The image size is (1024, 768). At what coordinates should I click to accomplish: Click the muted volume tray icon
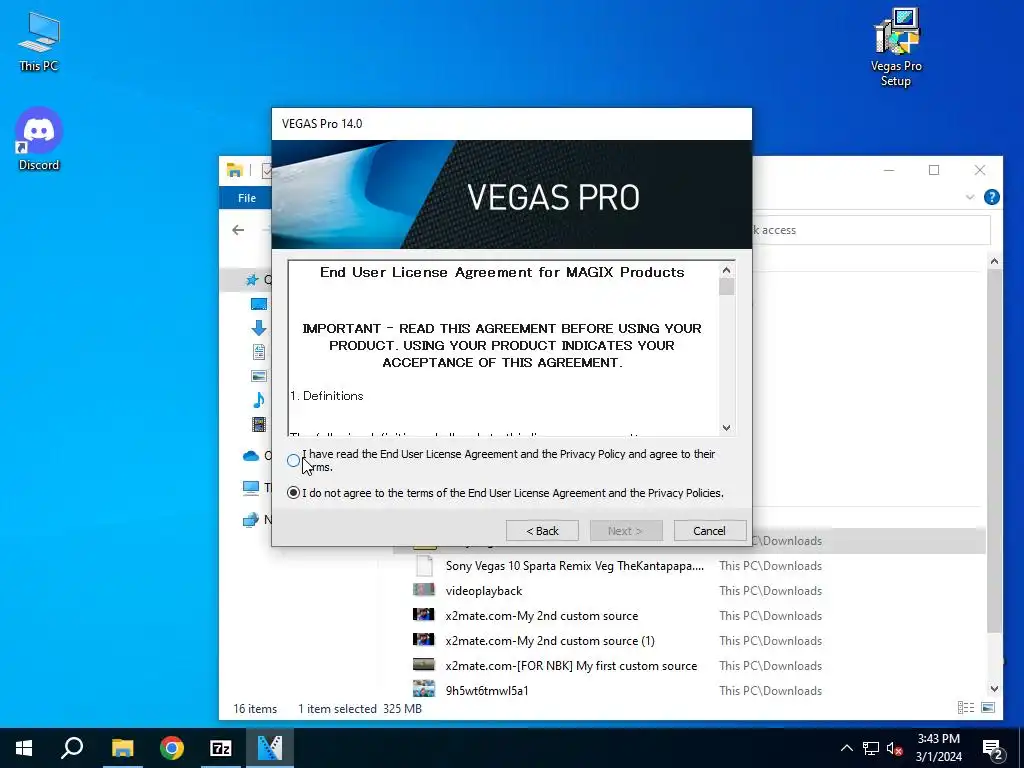click(x=895, y=748)
